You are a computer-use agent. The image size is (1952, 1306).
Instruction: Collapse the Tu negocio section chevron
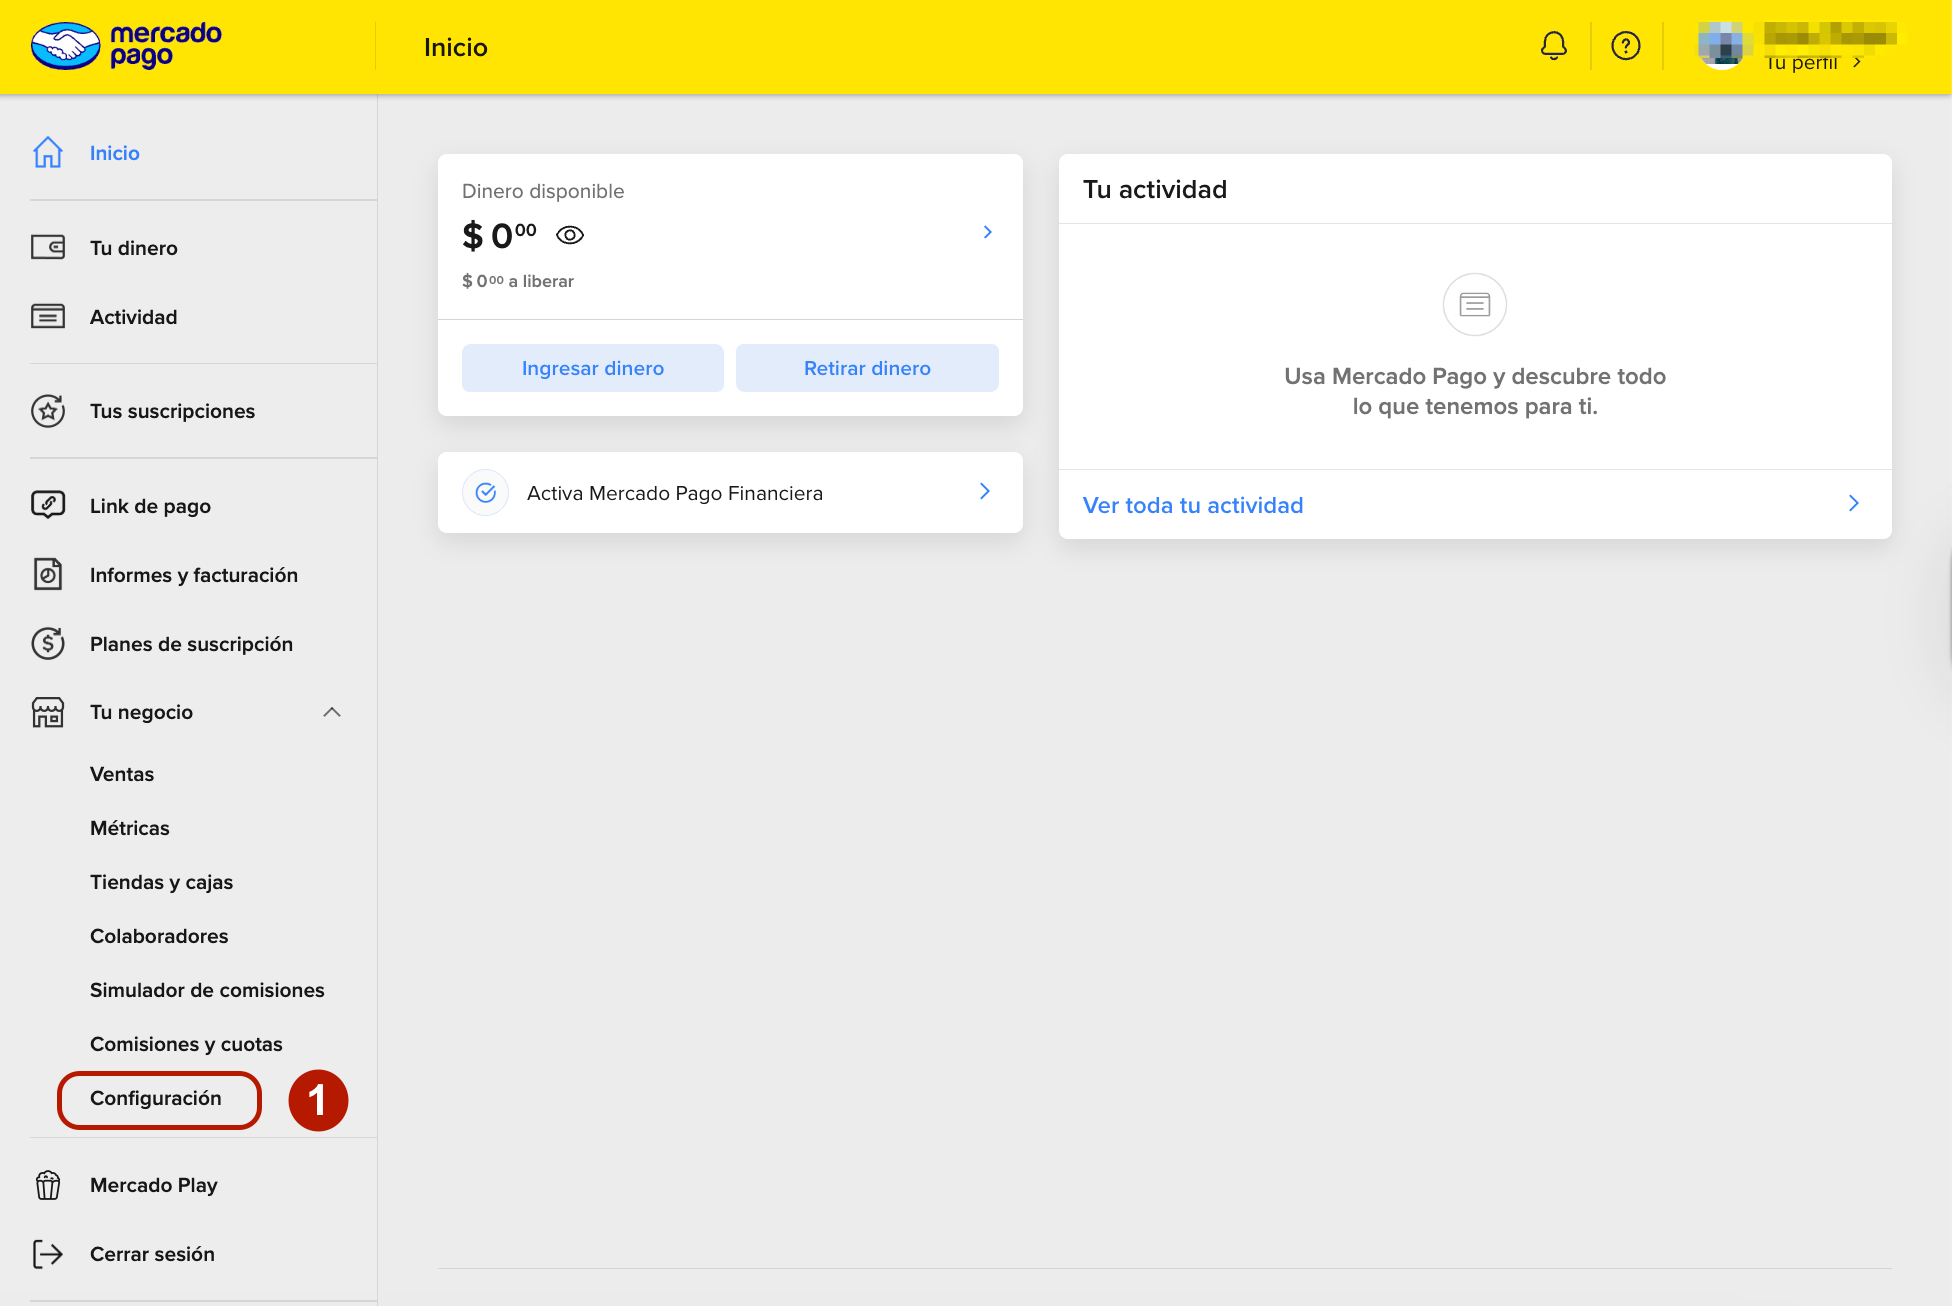[332, 712]
